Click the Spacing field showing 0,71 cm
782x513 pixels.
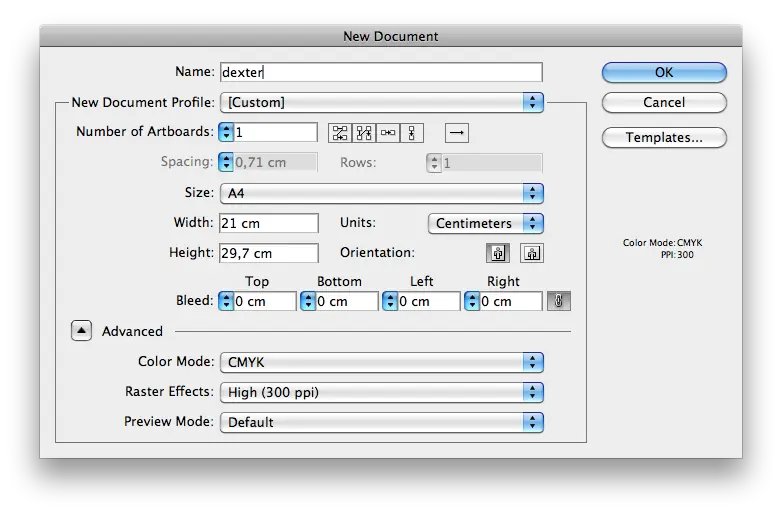pyautogui.click(x=276, y=163)
